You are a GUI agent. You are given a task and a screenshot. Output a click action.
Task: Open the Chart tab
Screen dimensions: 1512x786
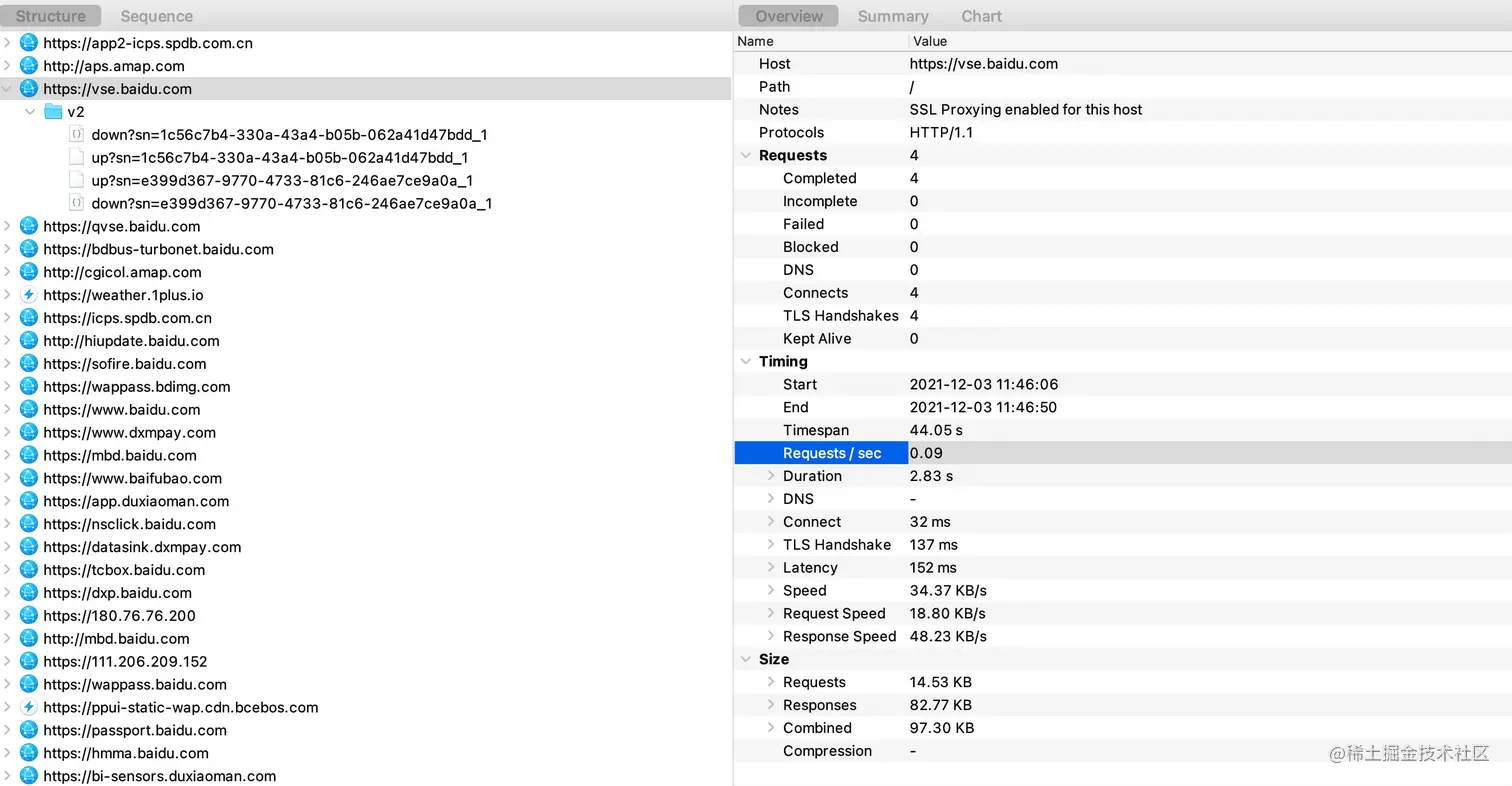tap(981, 16)
